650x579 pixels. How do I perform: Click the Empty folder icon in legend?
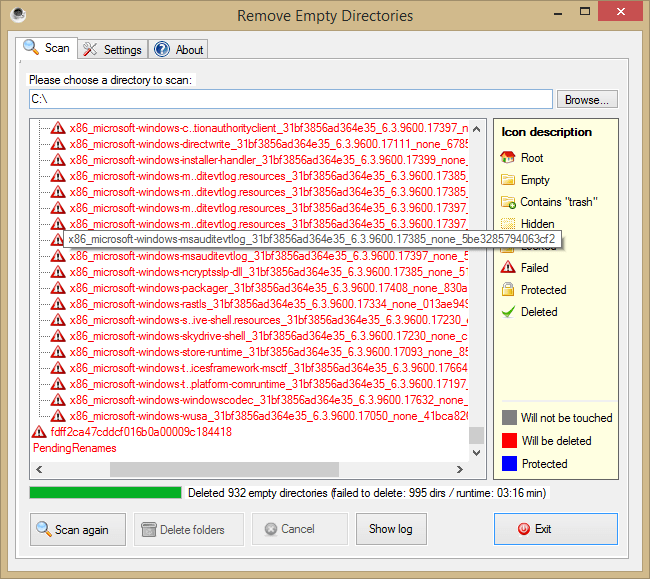click(x=508, y=179)
